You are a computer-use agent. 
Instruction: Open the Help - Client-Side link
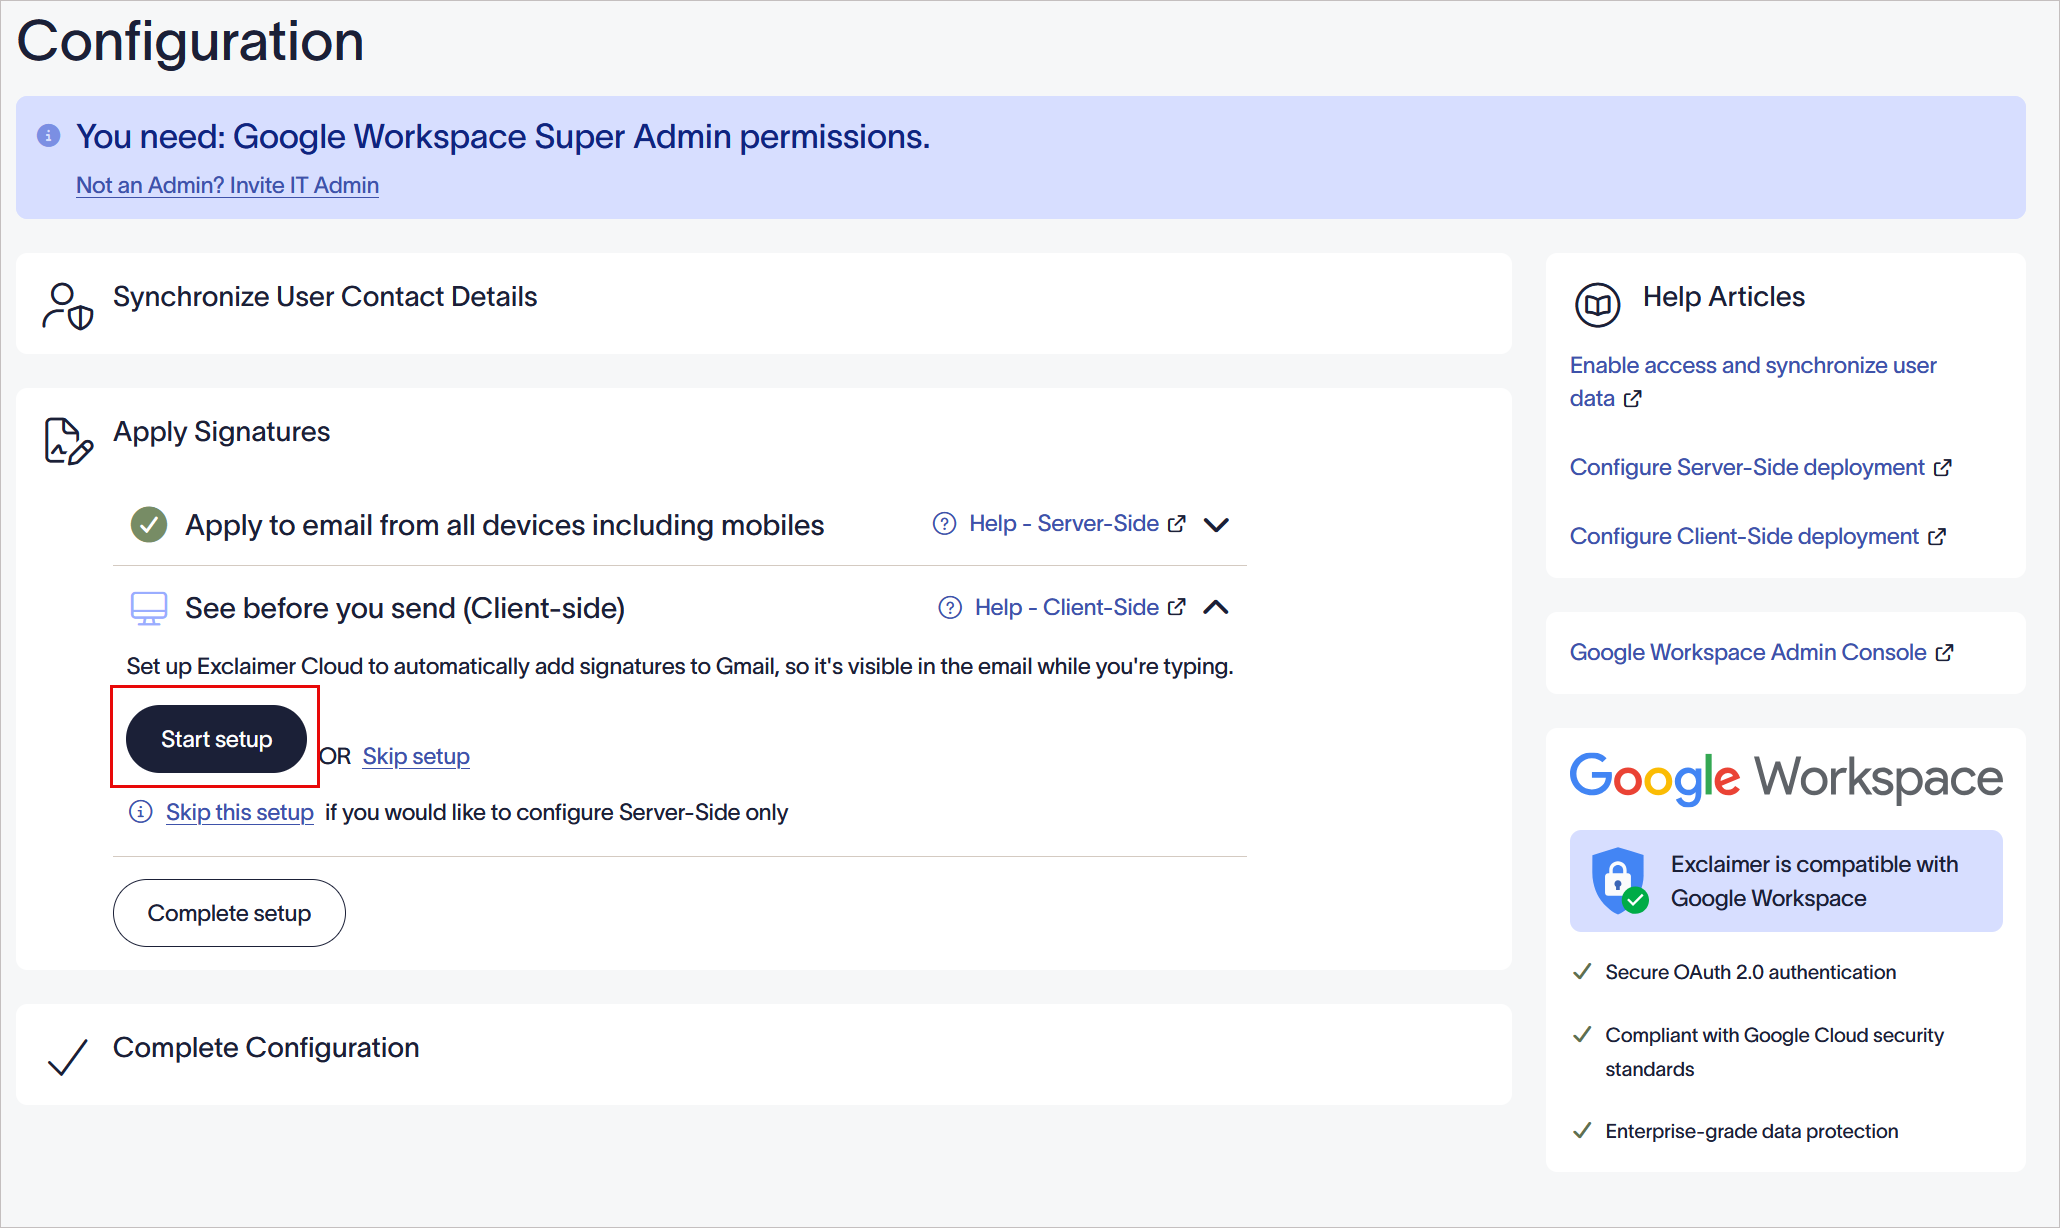(1067, 607)
